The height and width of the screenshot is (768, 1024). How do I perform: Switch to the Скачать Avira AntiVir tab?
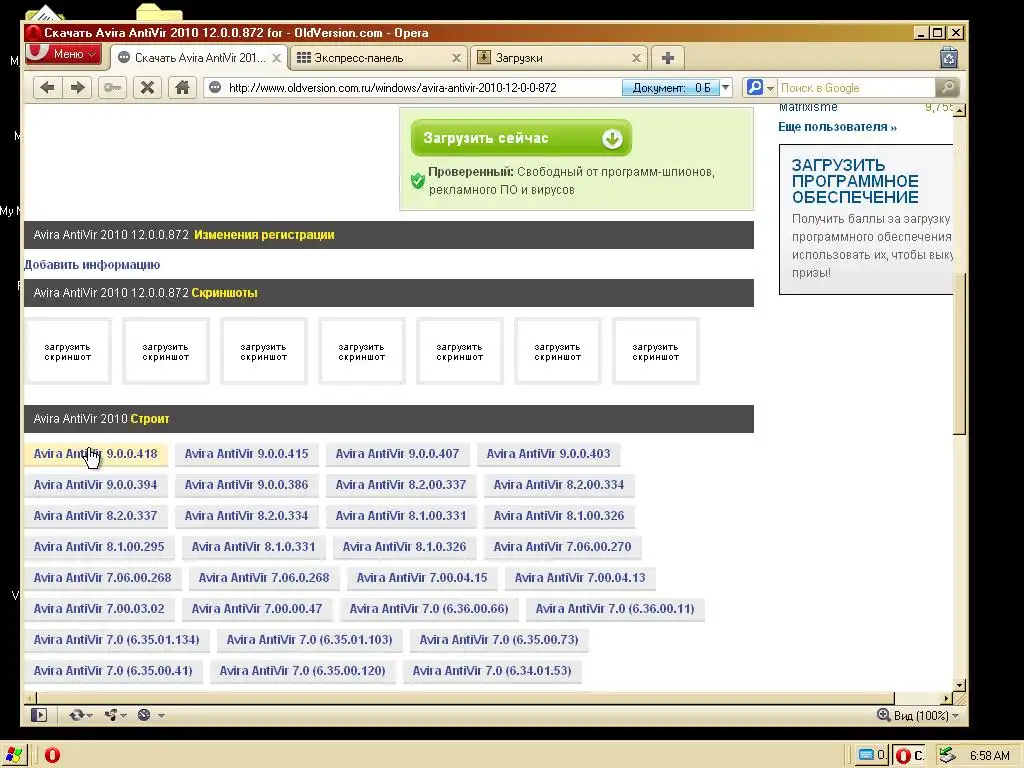tap(199, 58)
